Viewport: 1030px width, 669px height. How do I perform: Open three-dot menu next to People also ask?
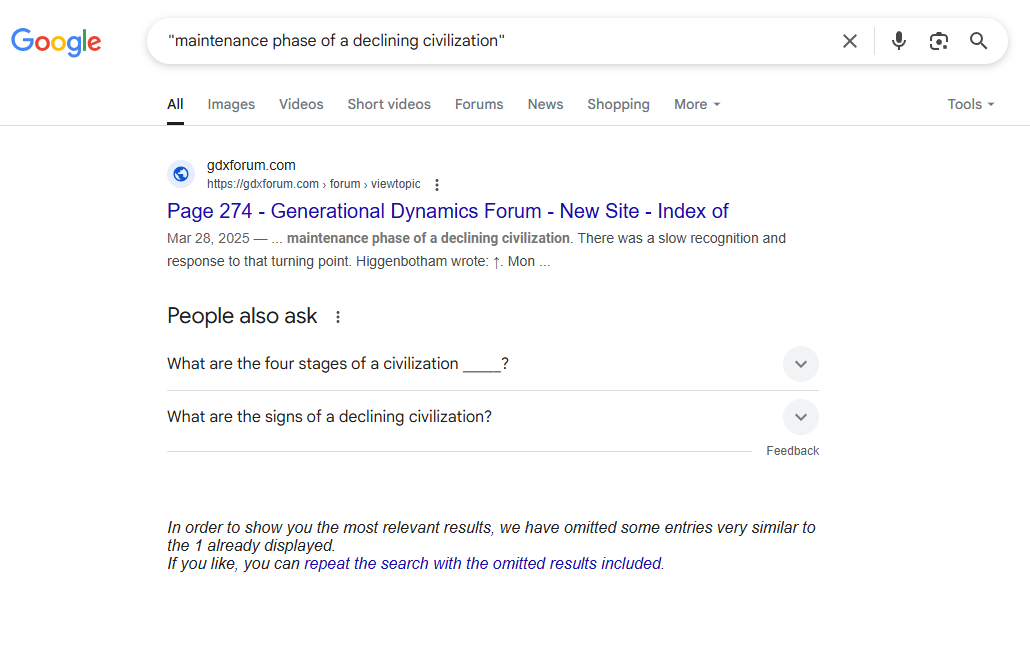pos(338,317)
